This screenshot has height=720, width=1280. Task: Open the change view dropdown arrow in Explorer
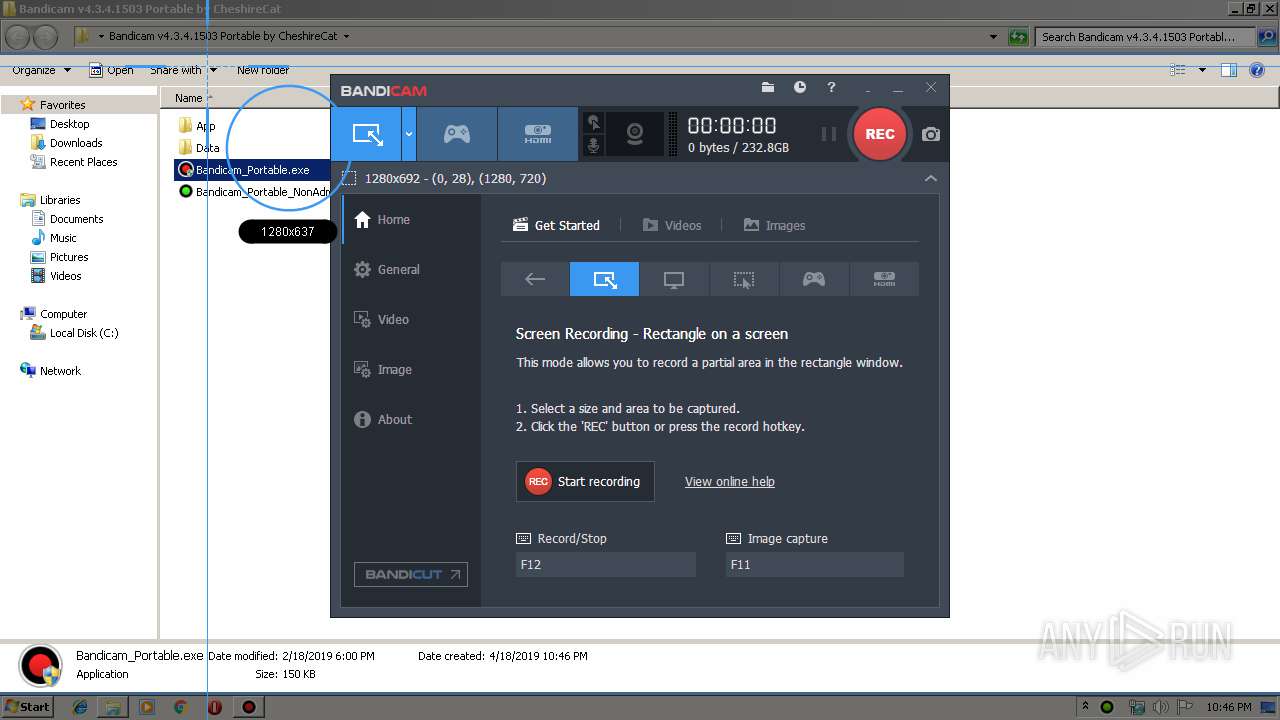tap(1202, 70)
